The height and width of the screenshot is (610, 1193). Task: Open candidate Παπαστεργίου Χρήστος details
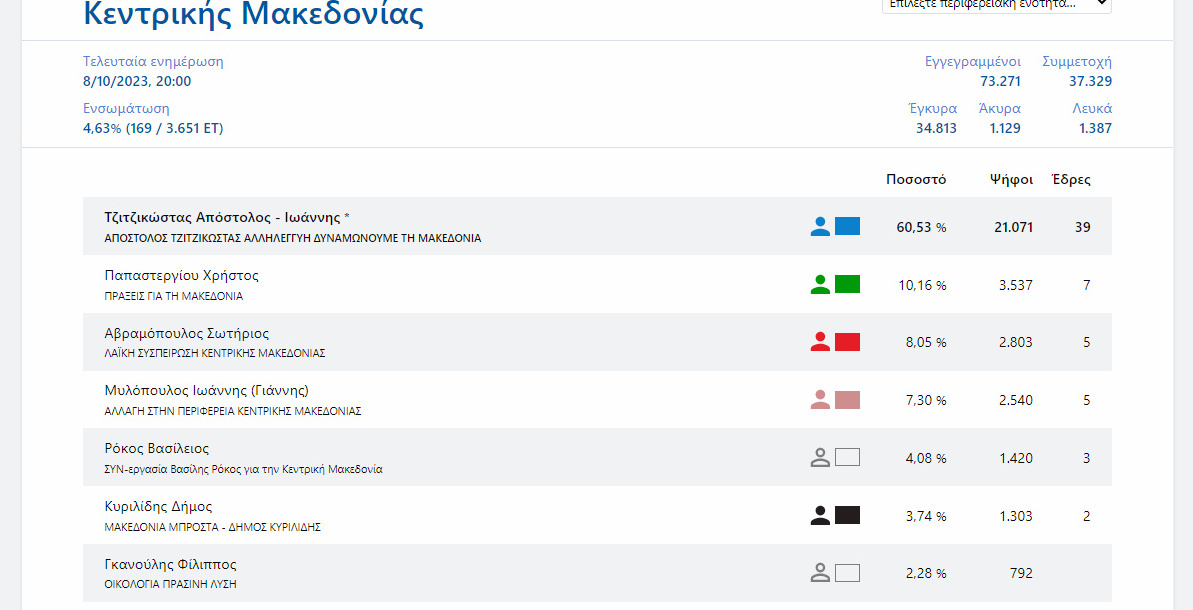pos(181,275)
